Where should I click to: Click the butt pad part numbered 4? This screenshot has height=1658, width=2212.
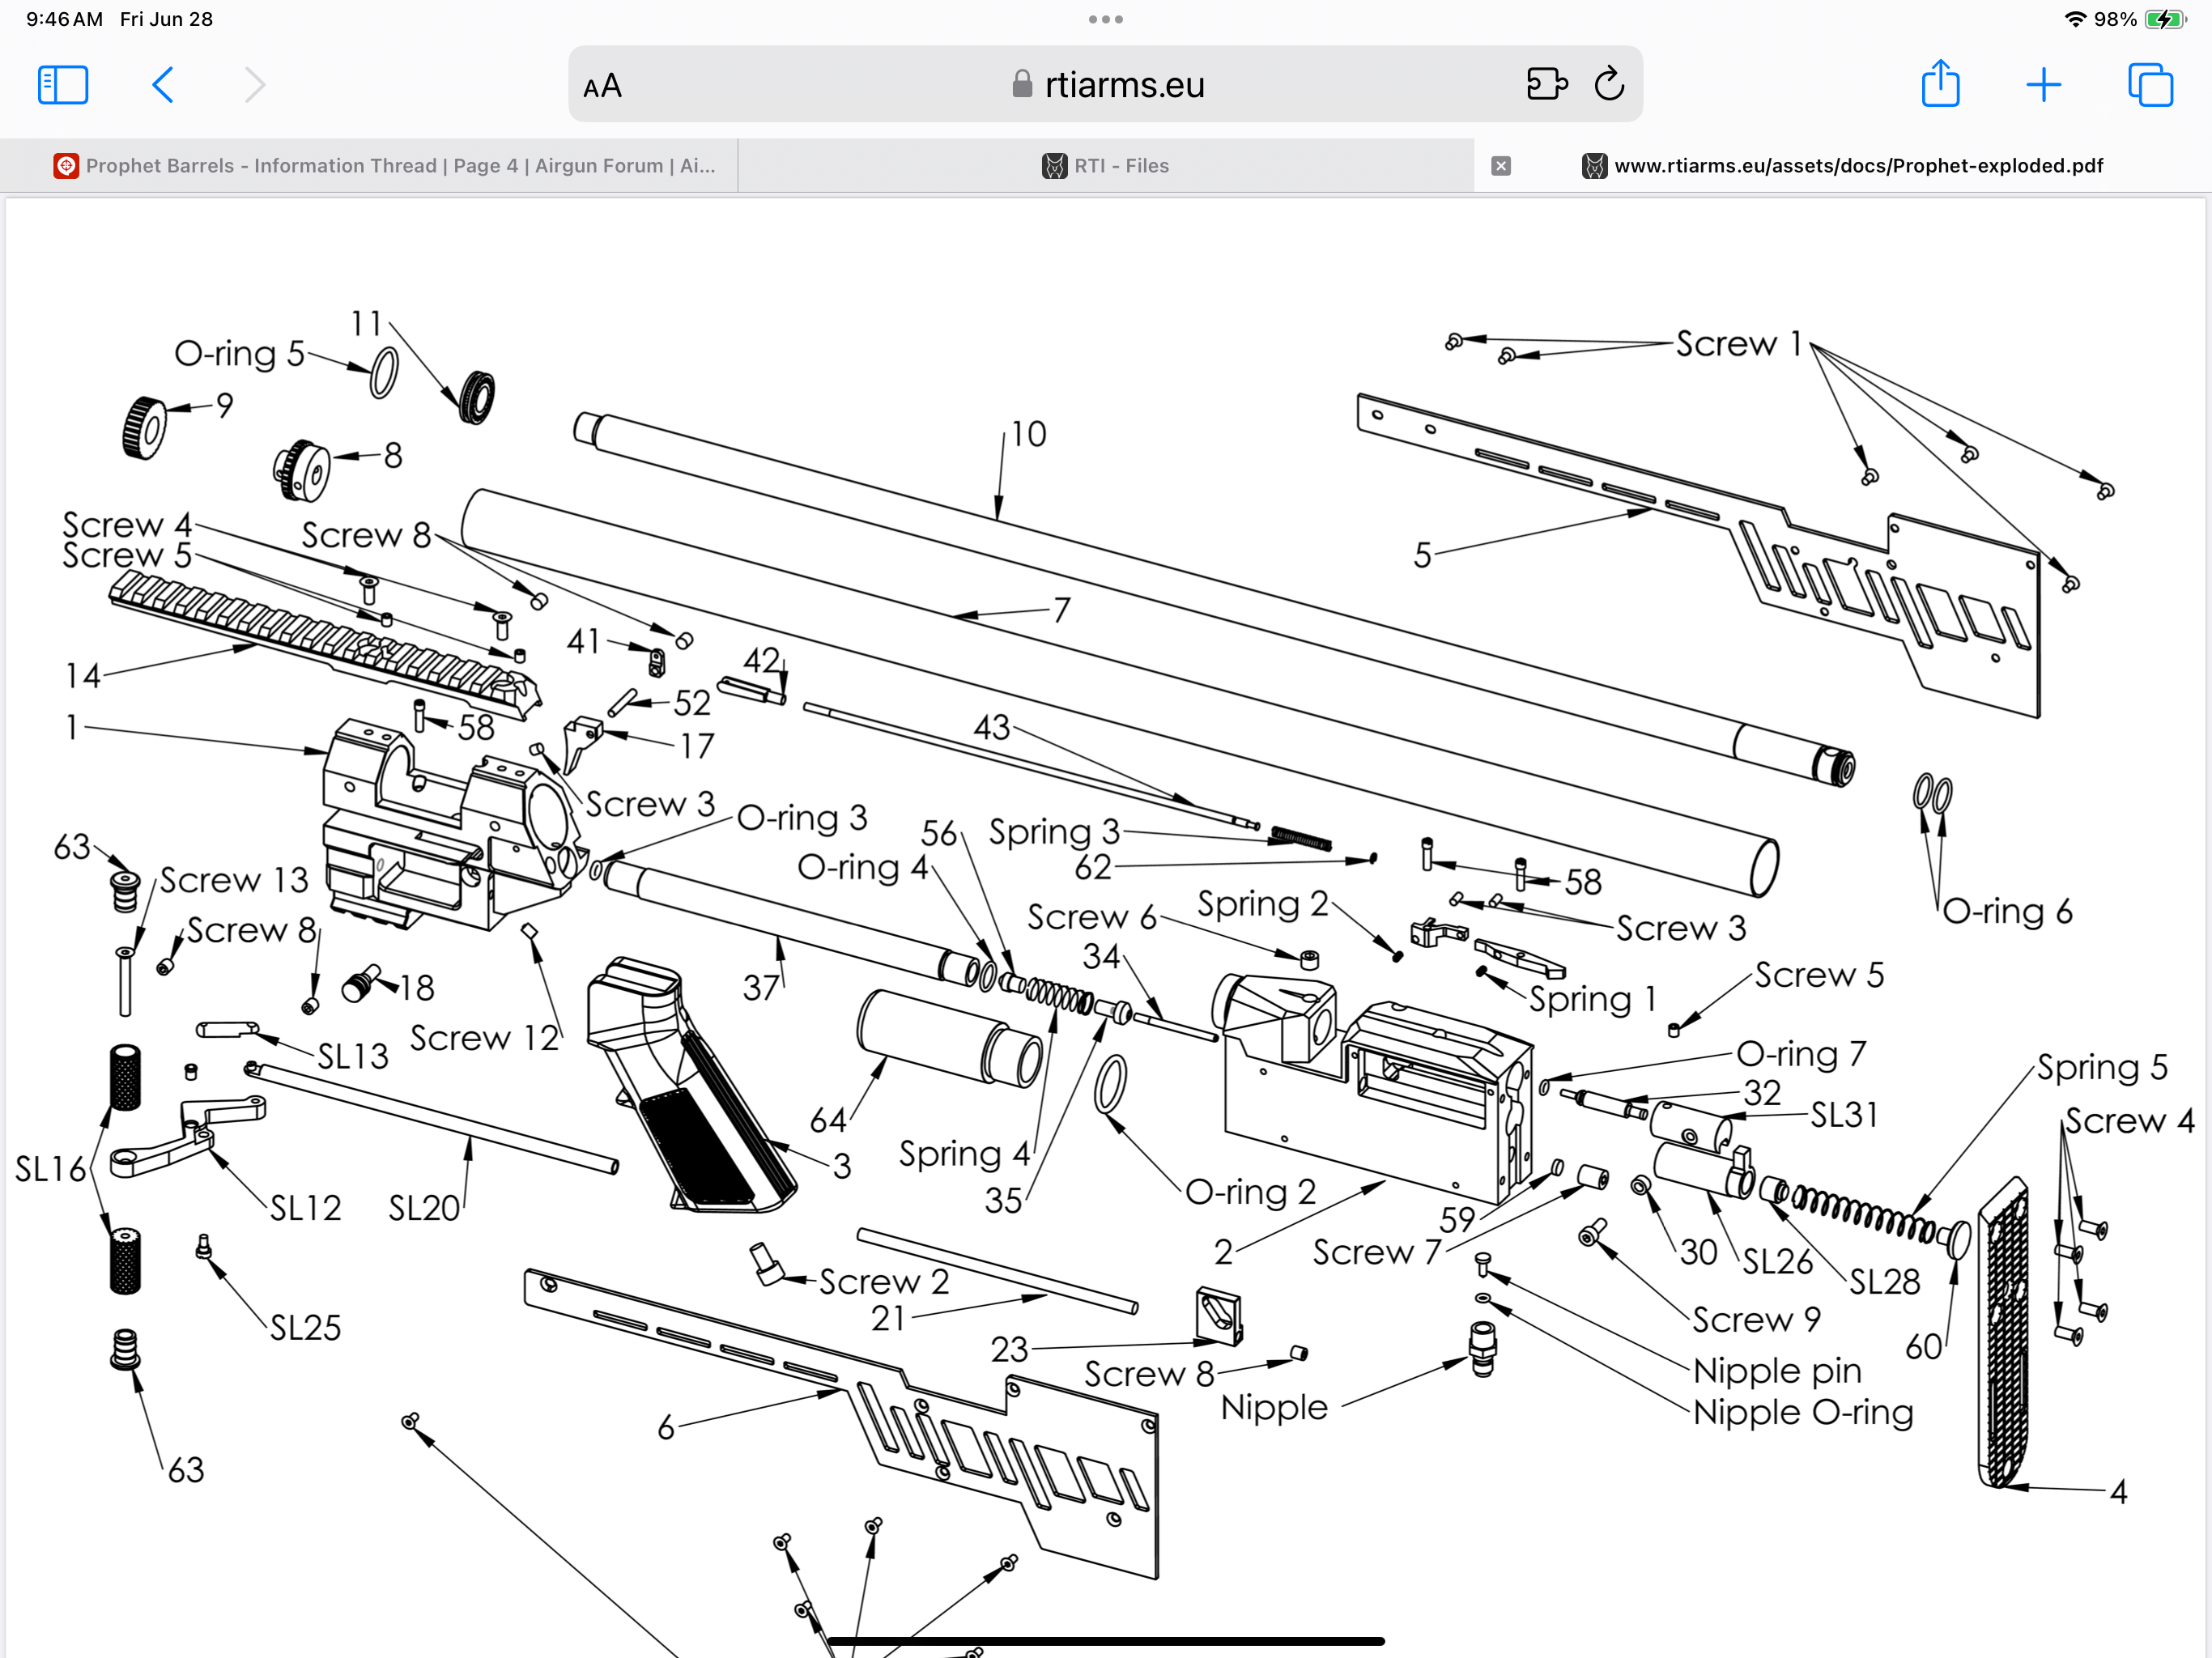pyautogui.click(x=2003, y=1332)
